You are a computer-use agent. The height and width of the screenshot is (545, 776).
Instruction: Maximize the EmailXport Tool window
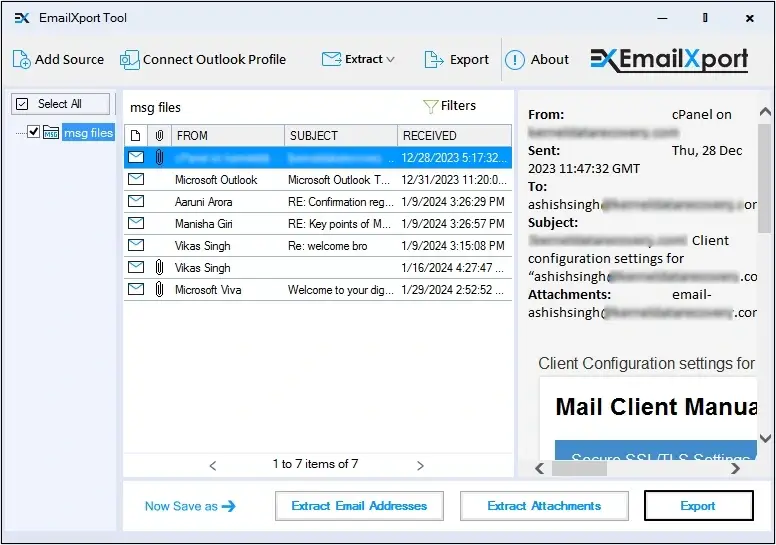[x=705, y=18]
